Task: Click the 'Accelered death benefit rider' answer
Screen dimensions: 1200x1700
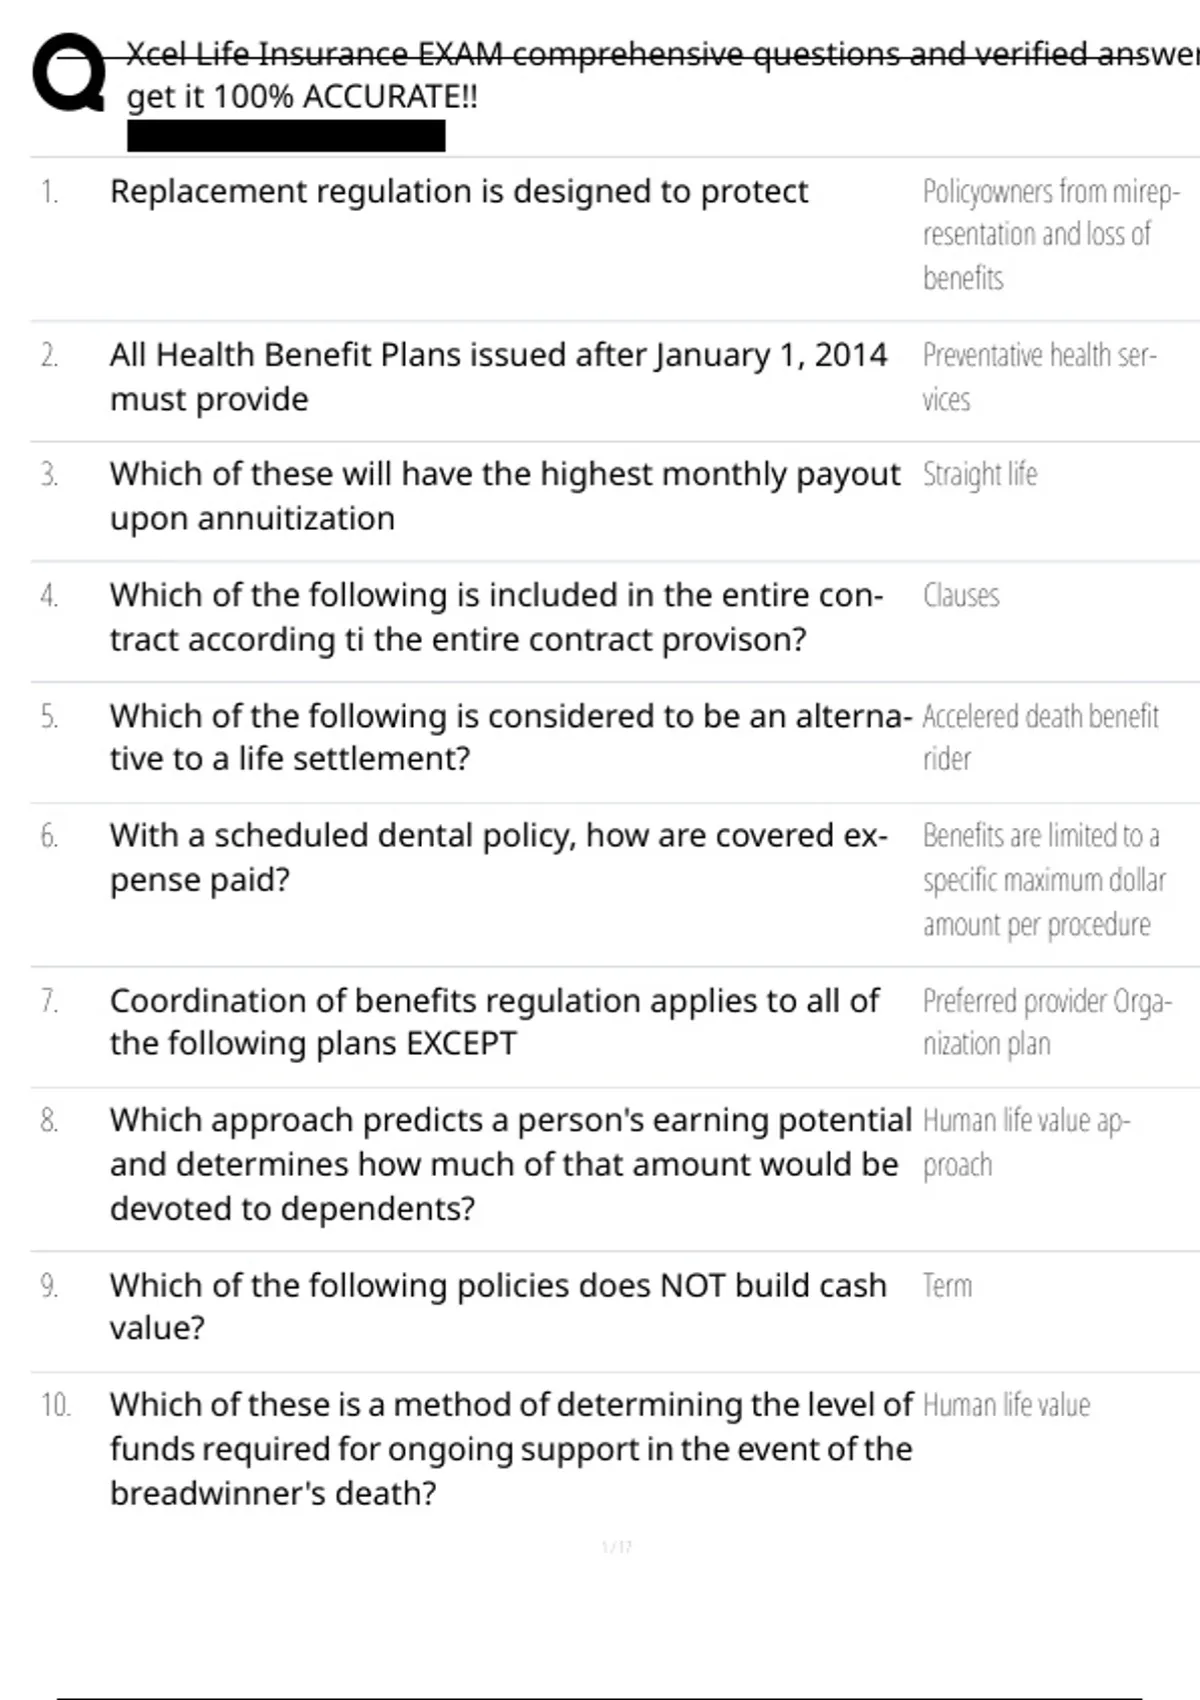Action: pyautogui.click(x=1040, y=737)
